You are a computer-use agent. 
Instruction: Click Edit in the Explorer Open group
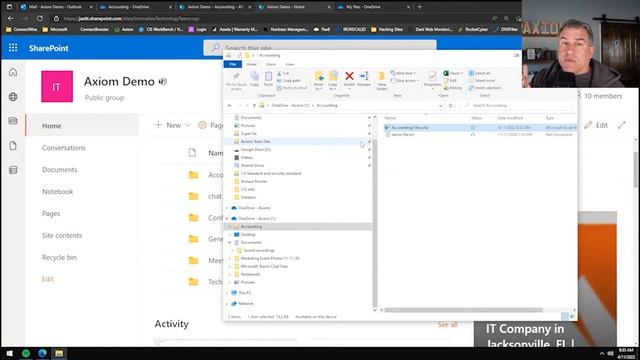coord(450,80)
